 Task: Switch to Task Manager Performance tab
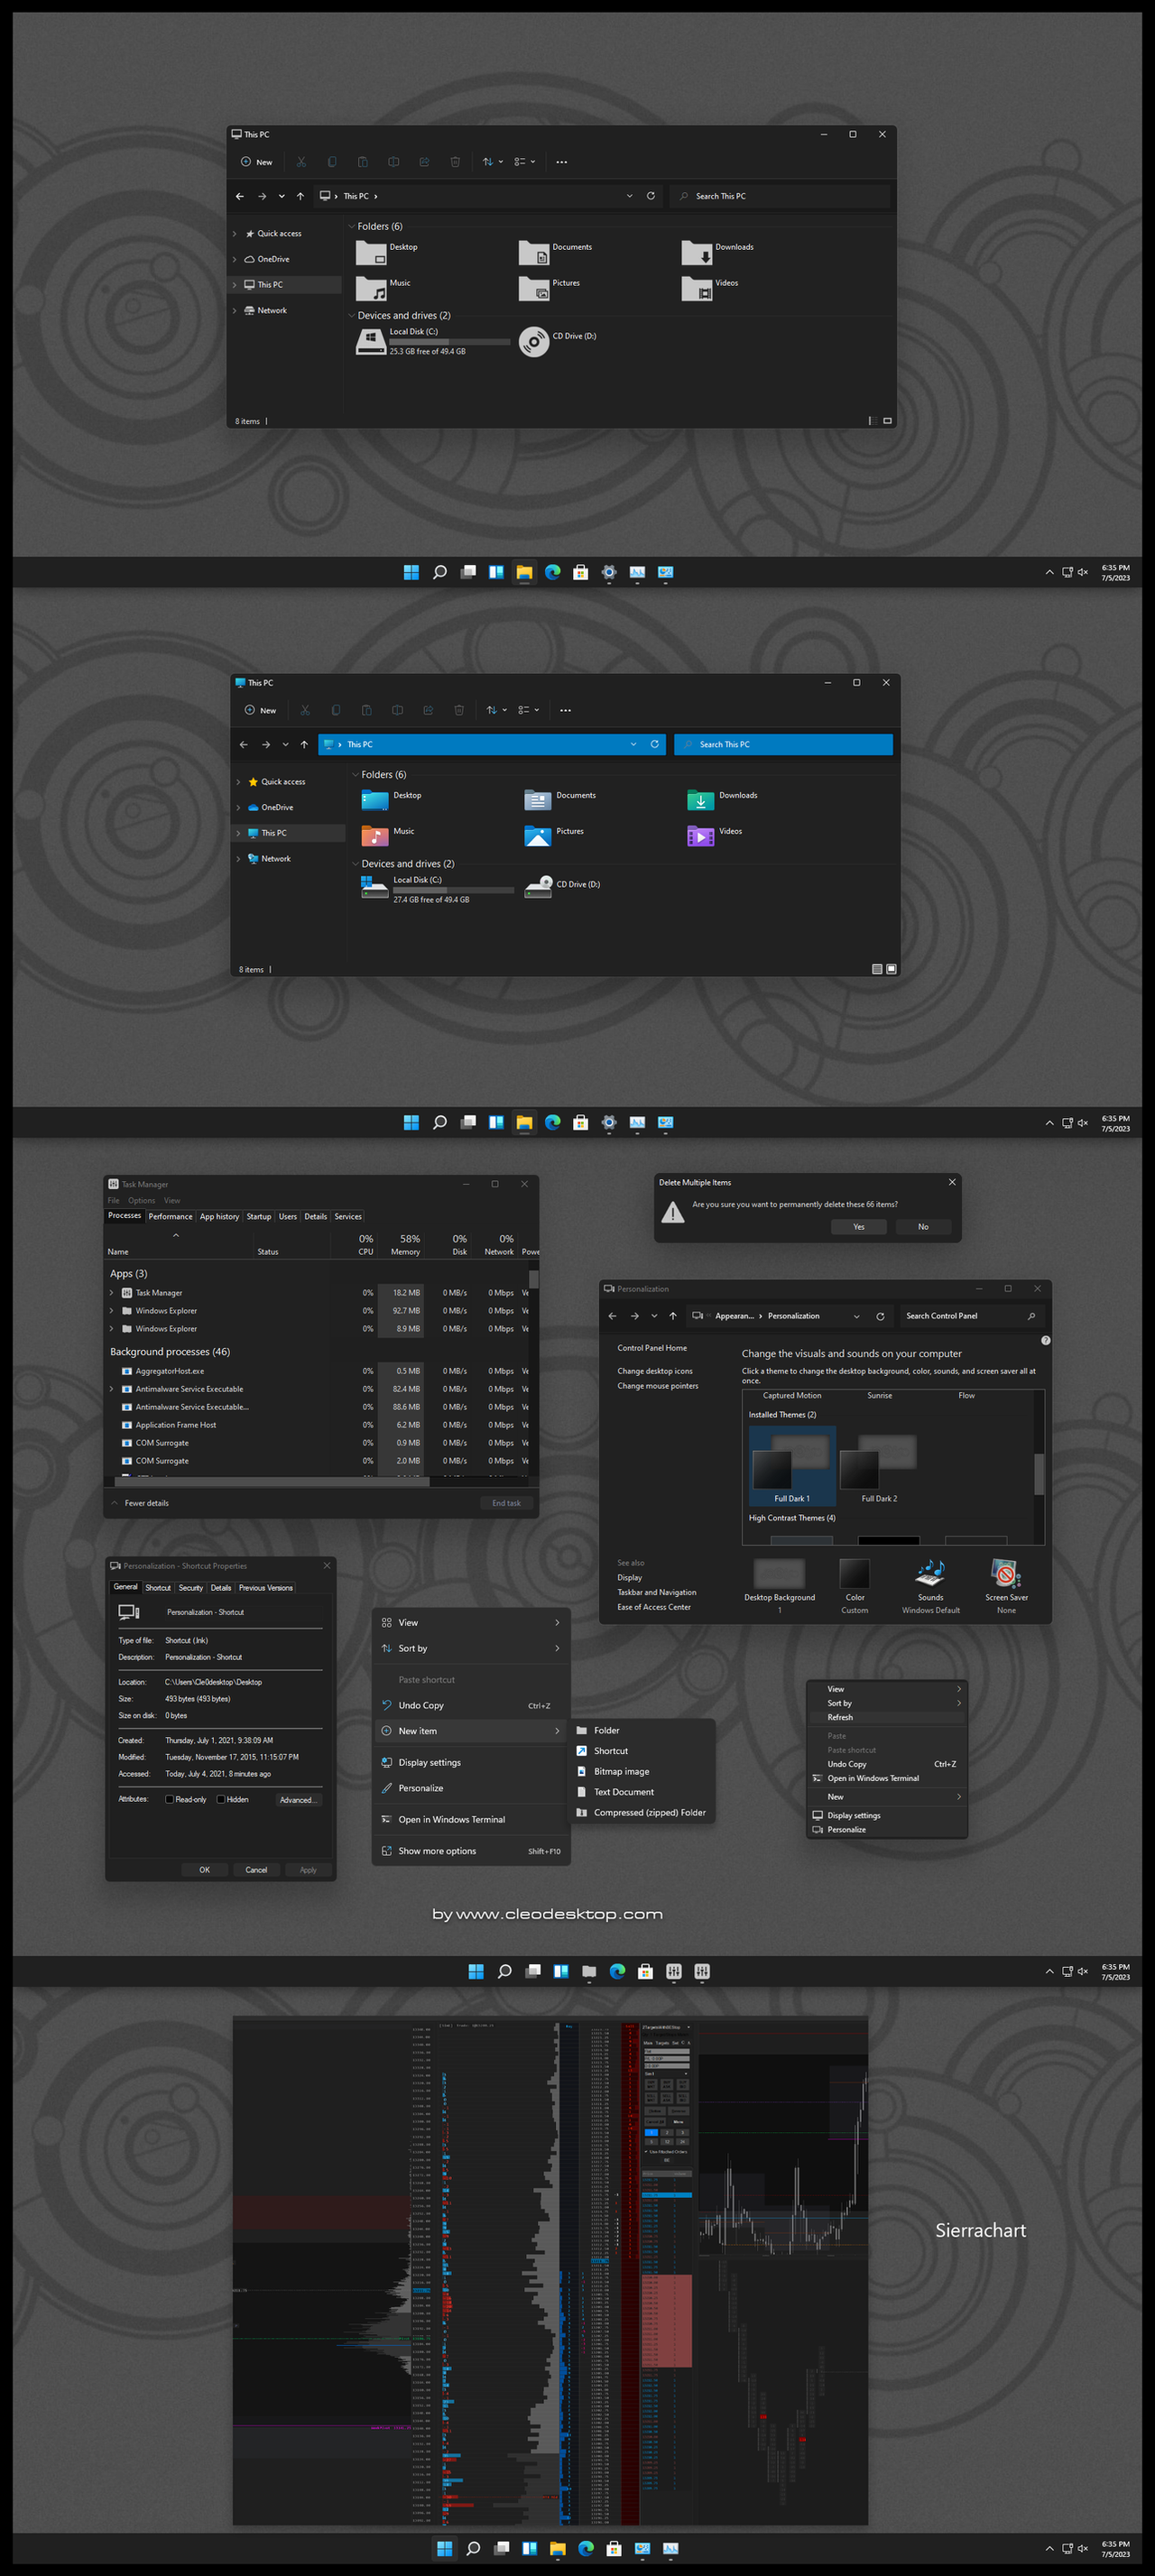coord(170,1217)
